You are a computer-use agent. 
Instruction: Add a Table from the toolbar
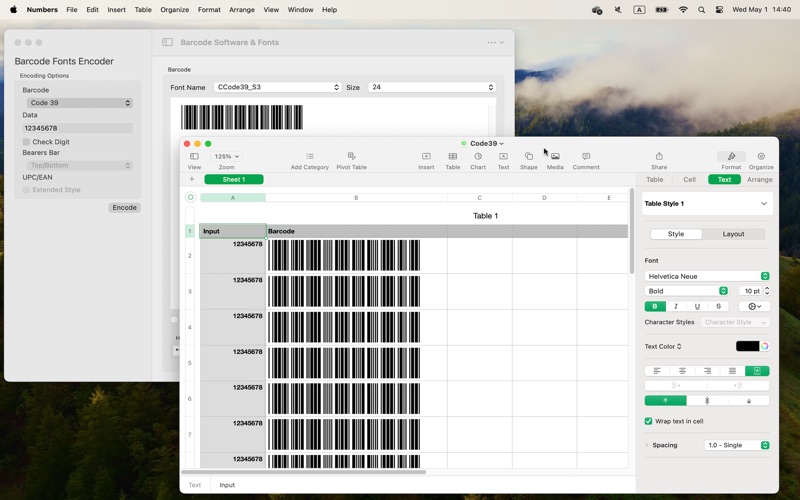(453, 156)
